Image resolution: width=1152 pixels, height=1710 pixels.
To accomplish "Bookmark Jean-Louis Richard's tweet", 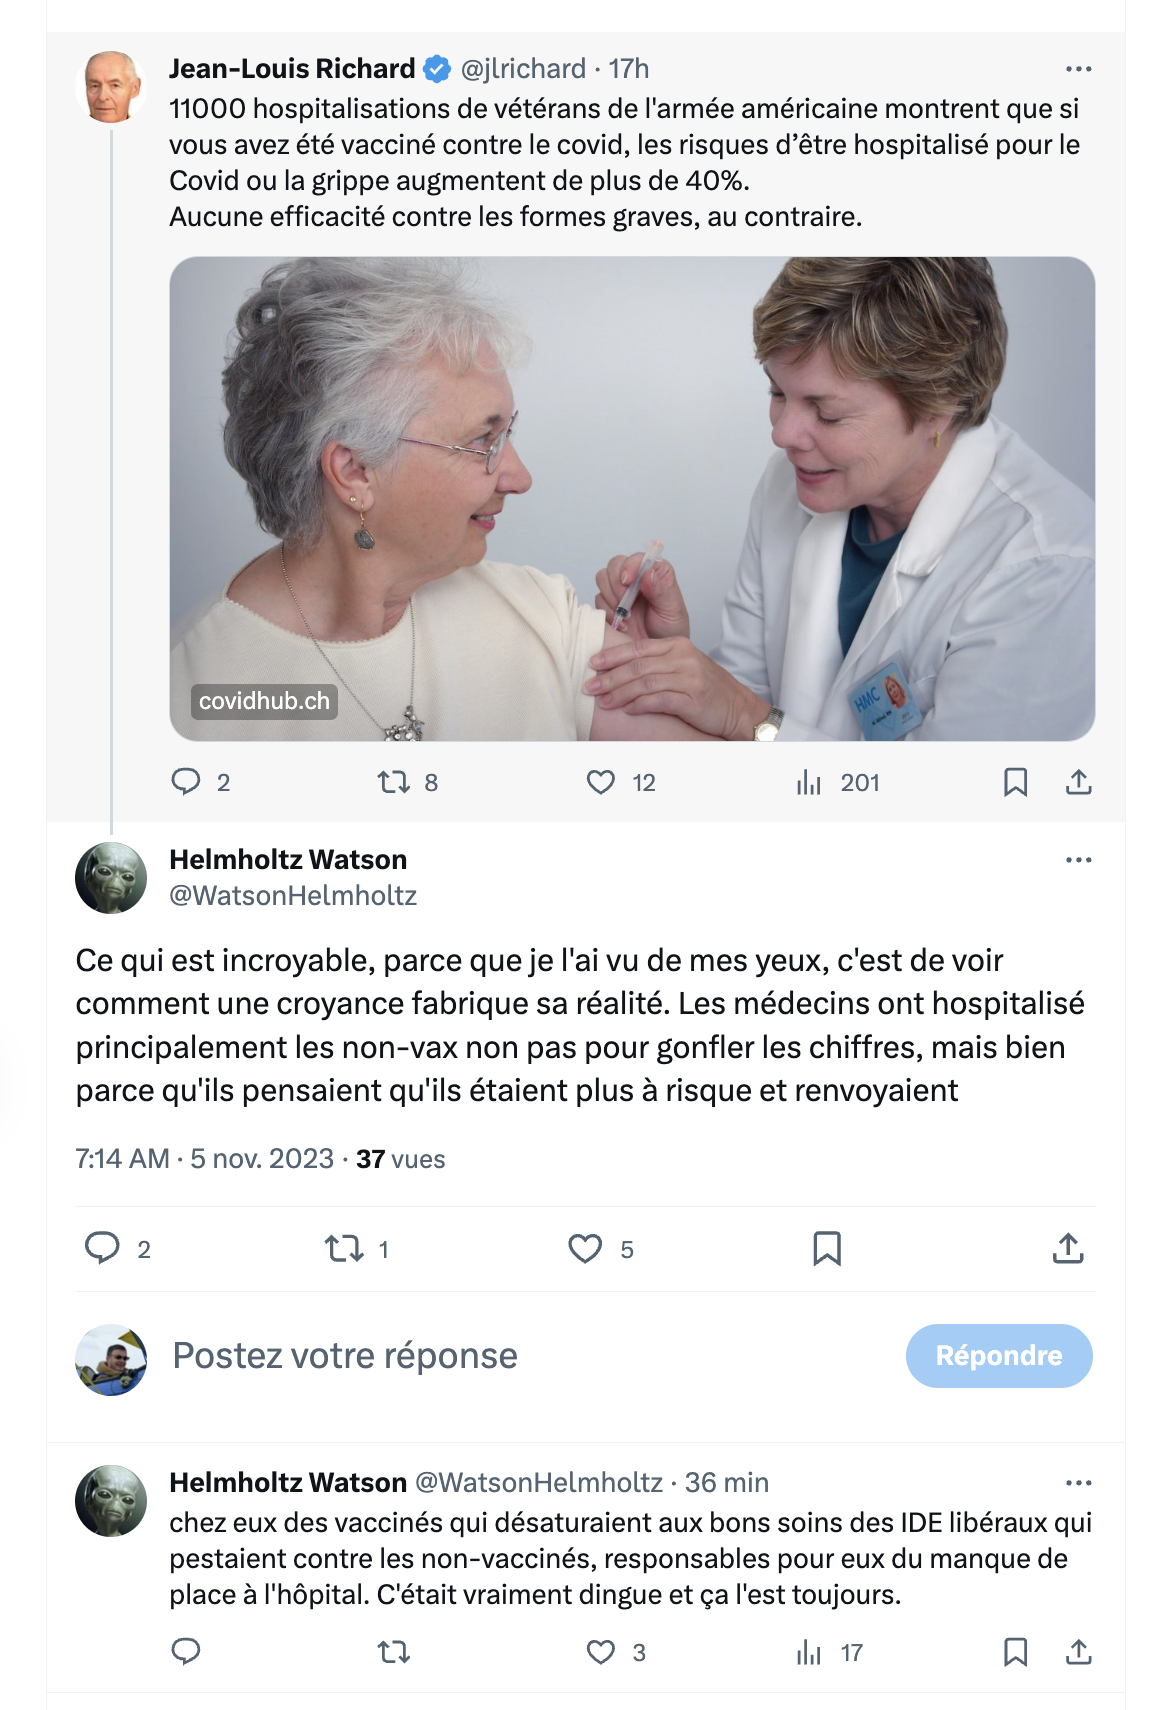I will 1015,782.
